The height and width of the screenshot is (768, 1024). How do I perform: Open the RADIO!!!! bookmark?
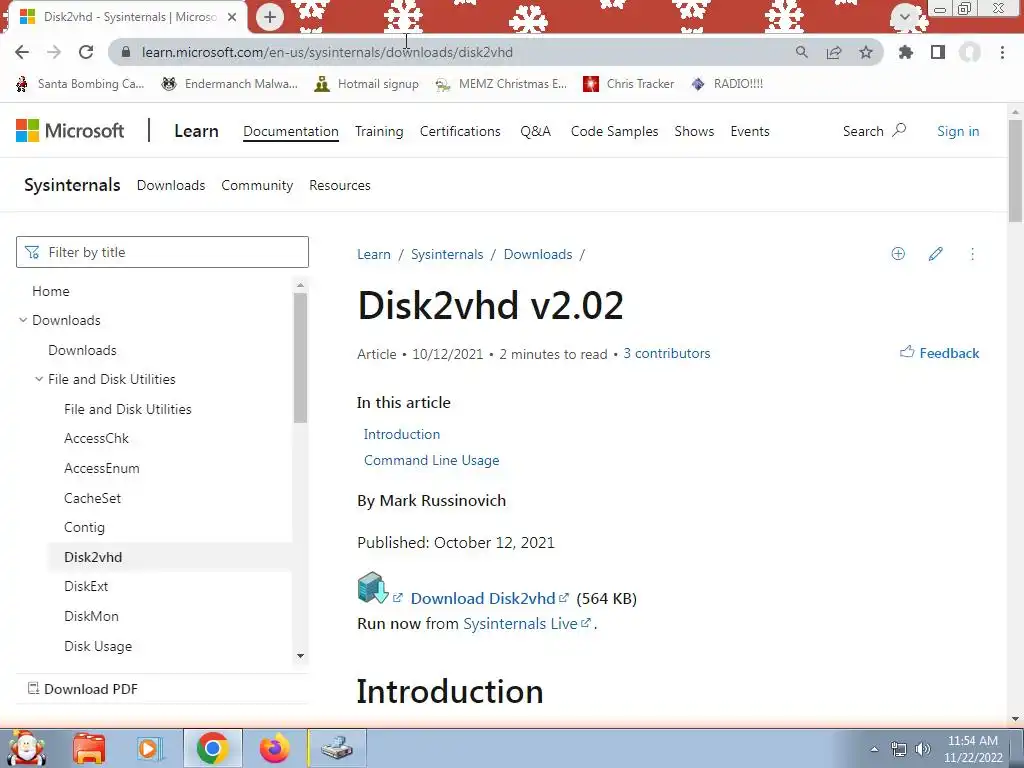(727, 84)
